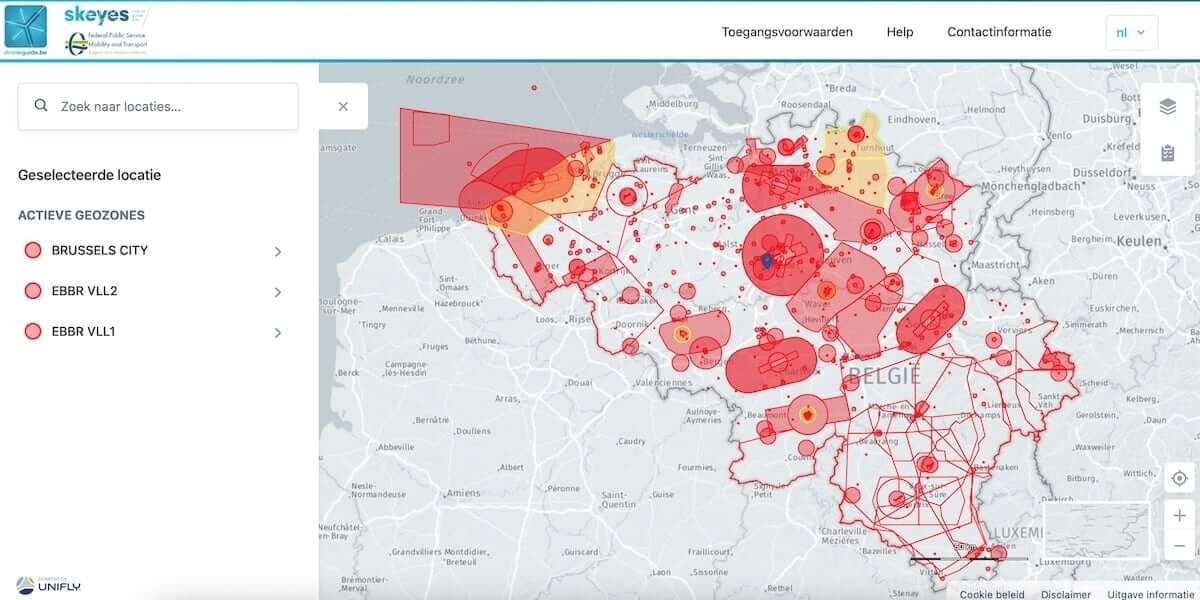
Task: Click the magnifier search icon
Action: tap(41, 106)
